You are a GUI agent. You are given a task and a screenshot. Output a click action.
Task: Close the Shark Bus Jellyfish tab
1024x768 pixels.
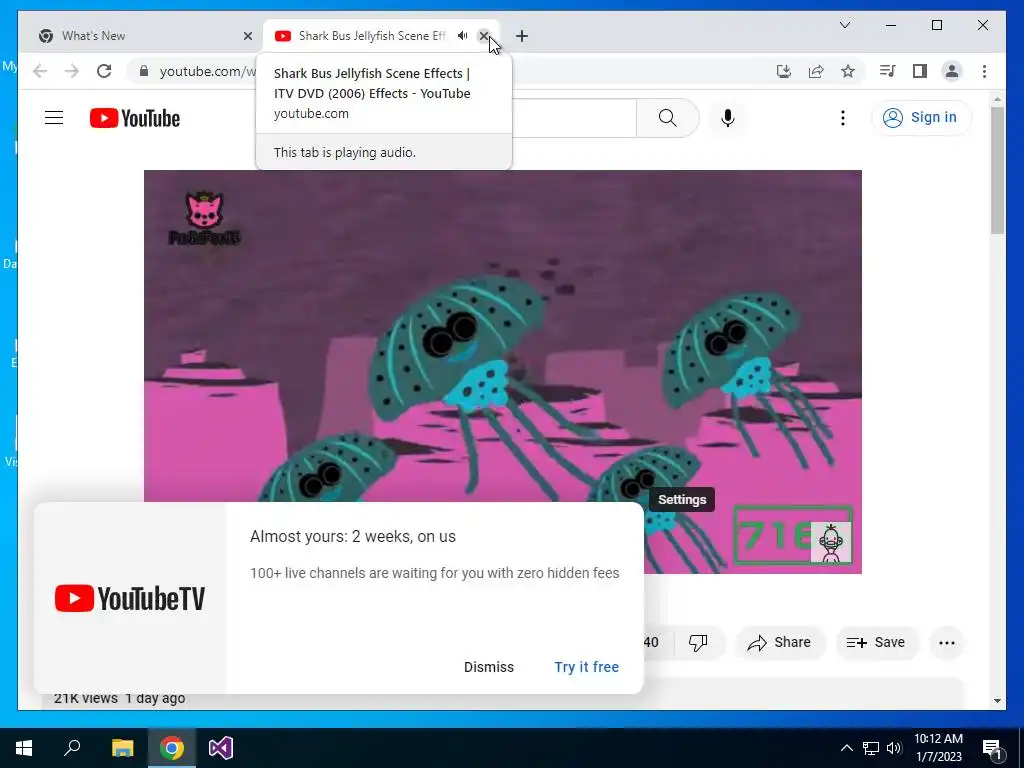click(484, 36)
